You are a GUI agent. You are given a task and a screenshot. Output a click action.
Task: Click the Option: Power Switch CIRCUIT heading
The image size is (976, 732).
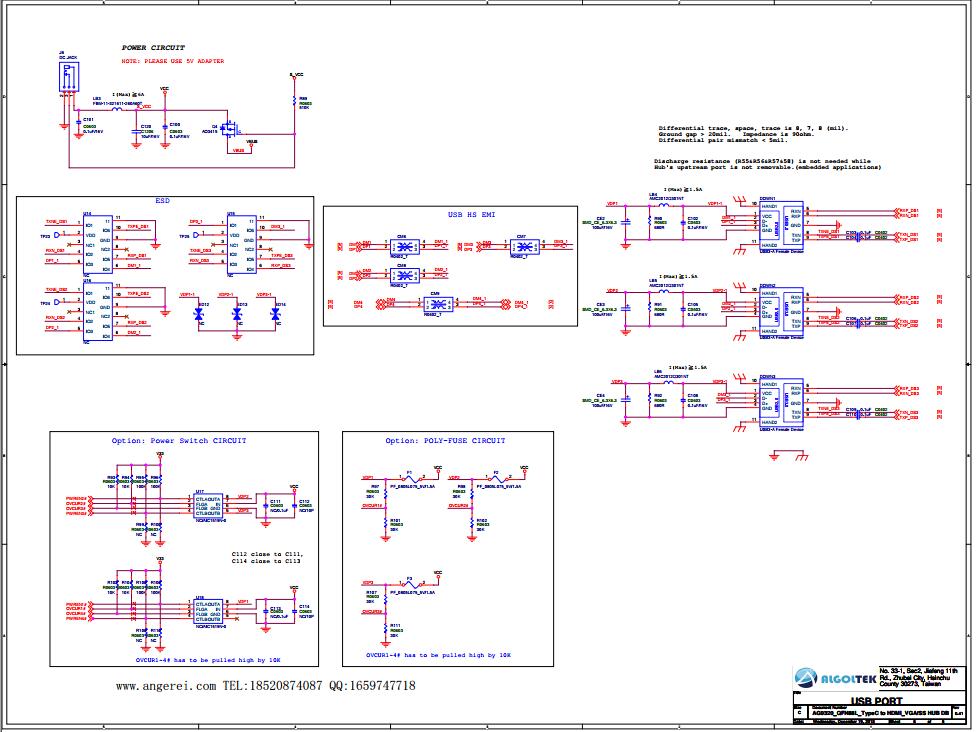(179, 441)
